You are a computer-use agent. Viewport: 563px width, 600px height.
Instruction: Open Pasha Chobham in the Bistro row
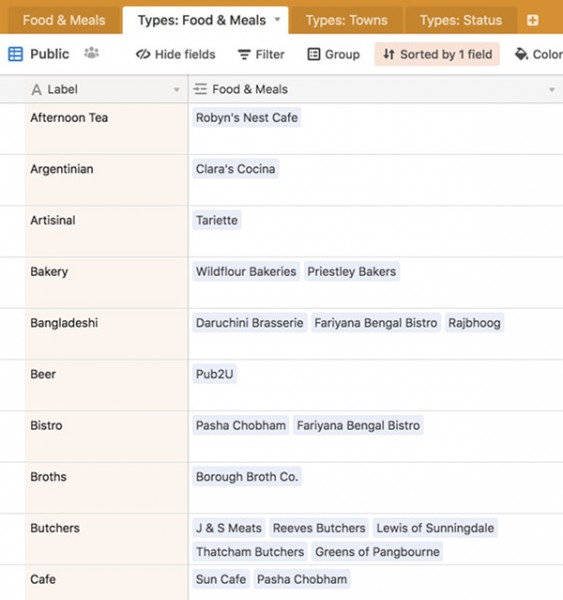[241, 425]
